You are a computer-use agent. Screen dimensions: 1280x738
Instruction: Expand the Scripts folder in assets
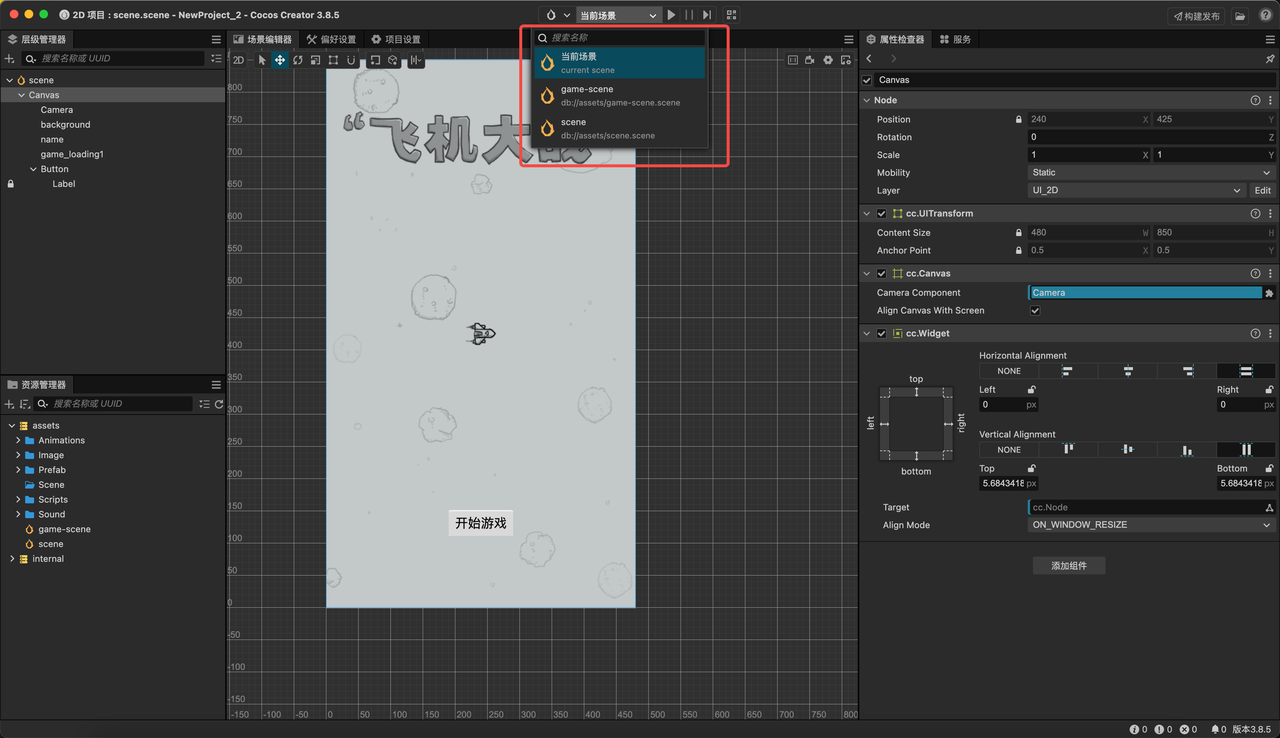coord(18,499)
